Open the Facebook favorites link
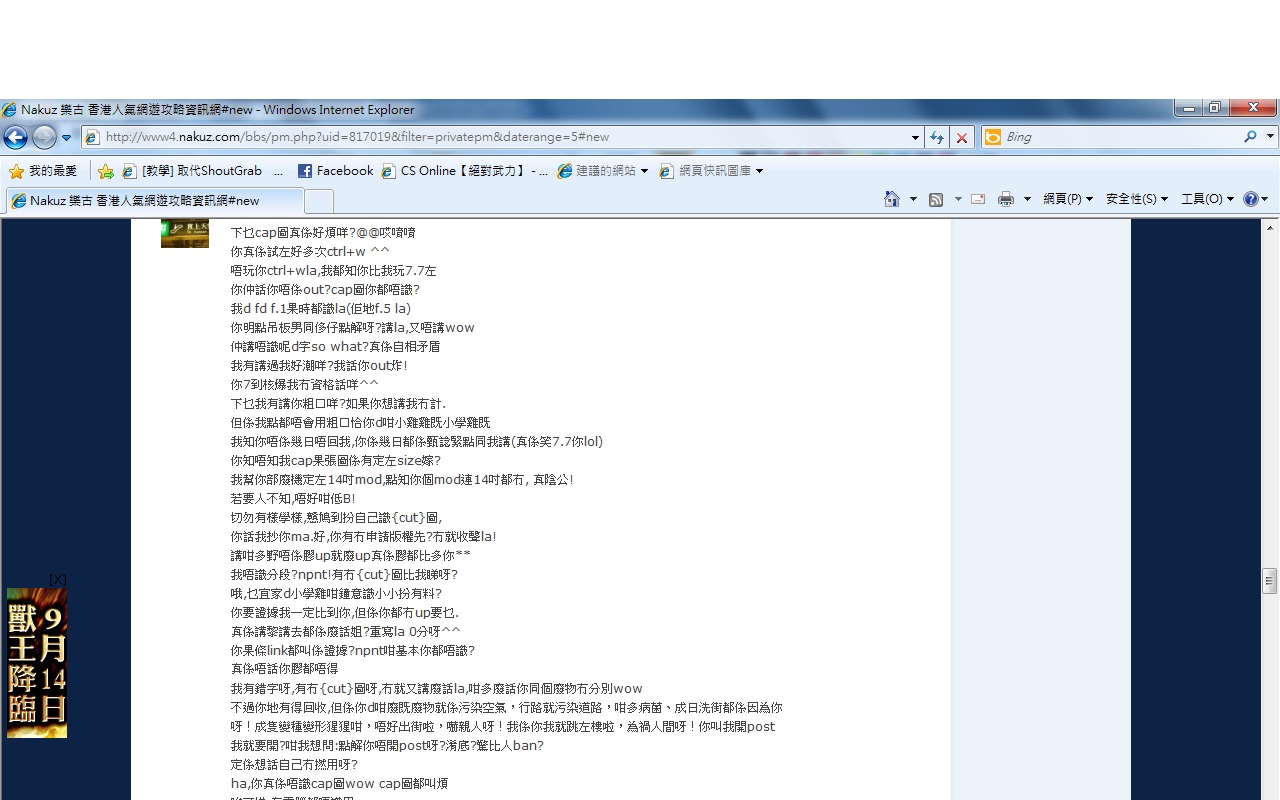The width and height of the screenshot is (1280, 800). (335, 171)
